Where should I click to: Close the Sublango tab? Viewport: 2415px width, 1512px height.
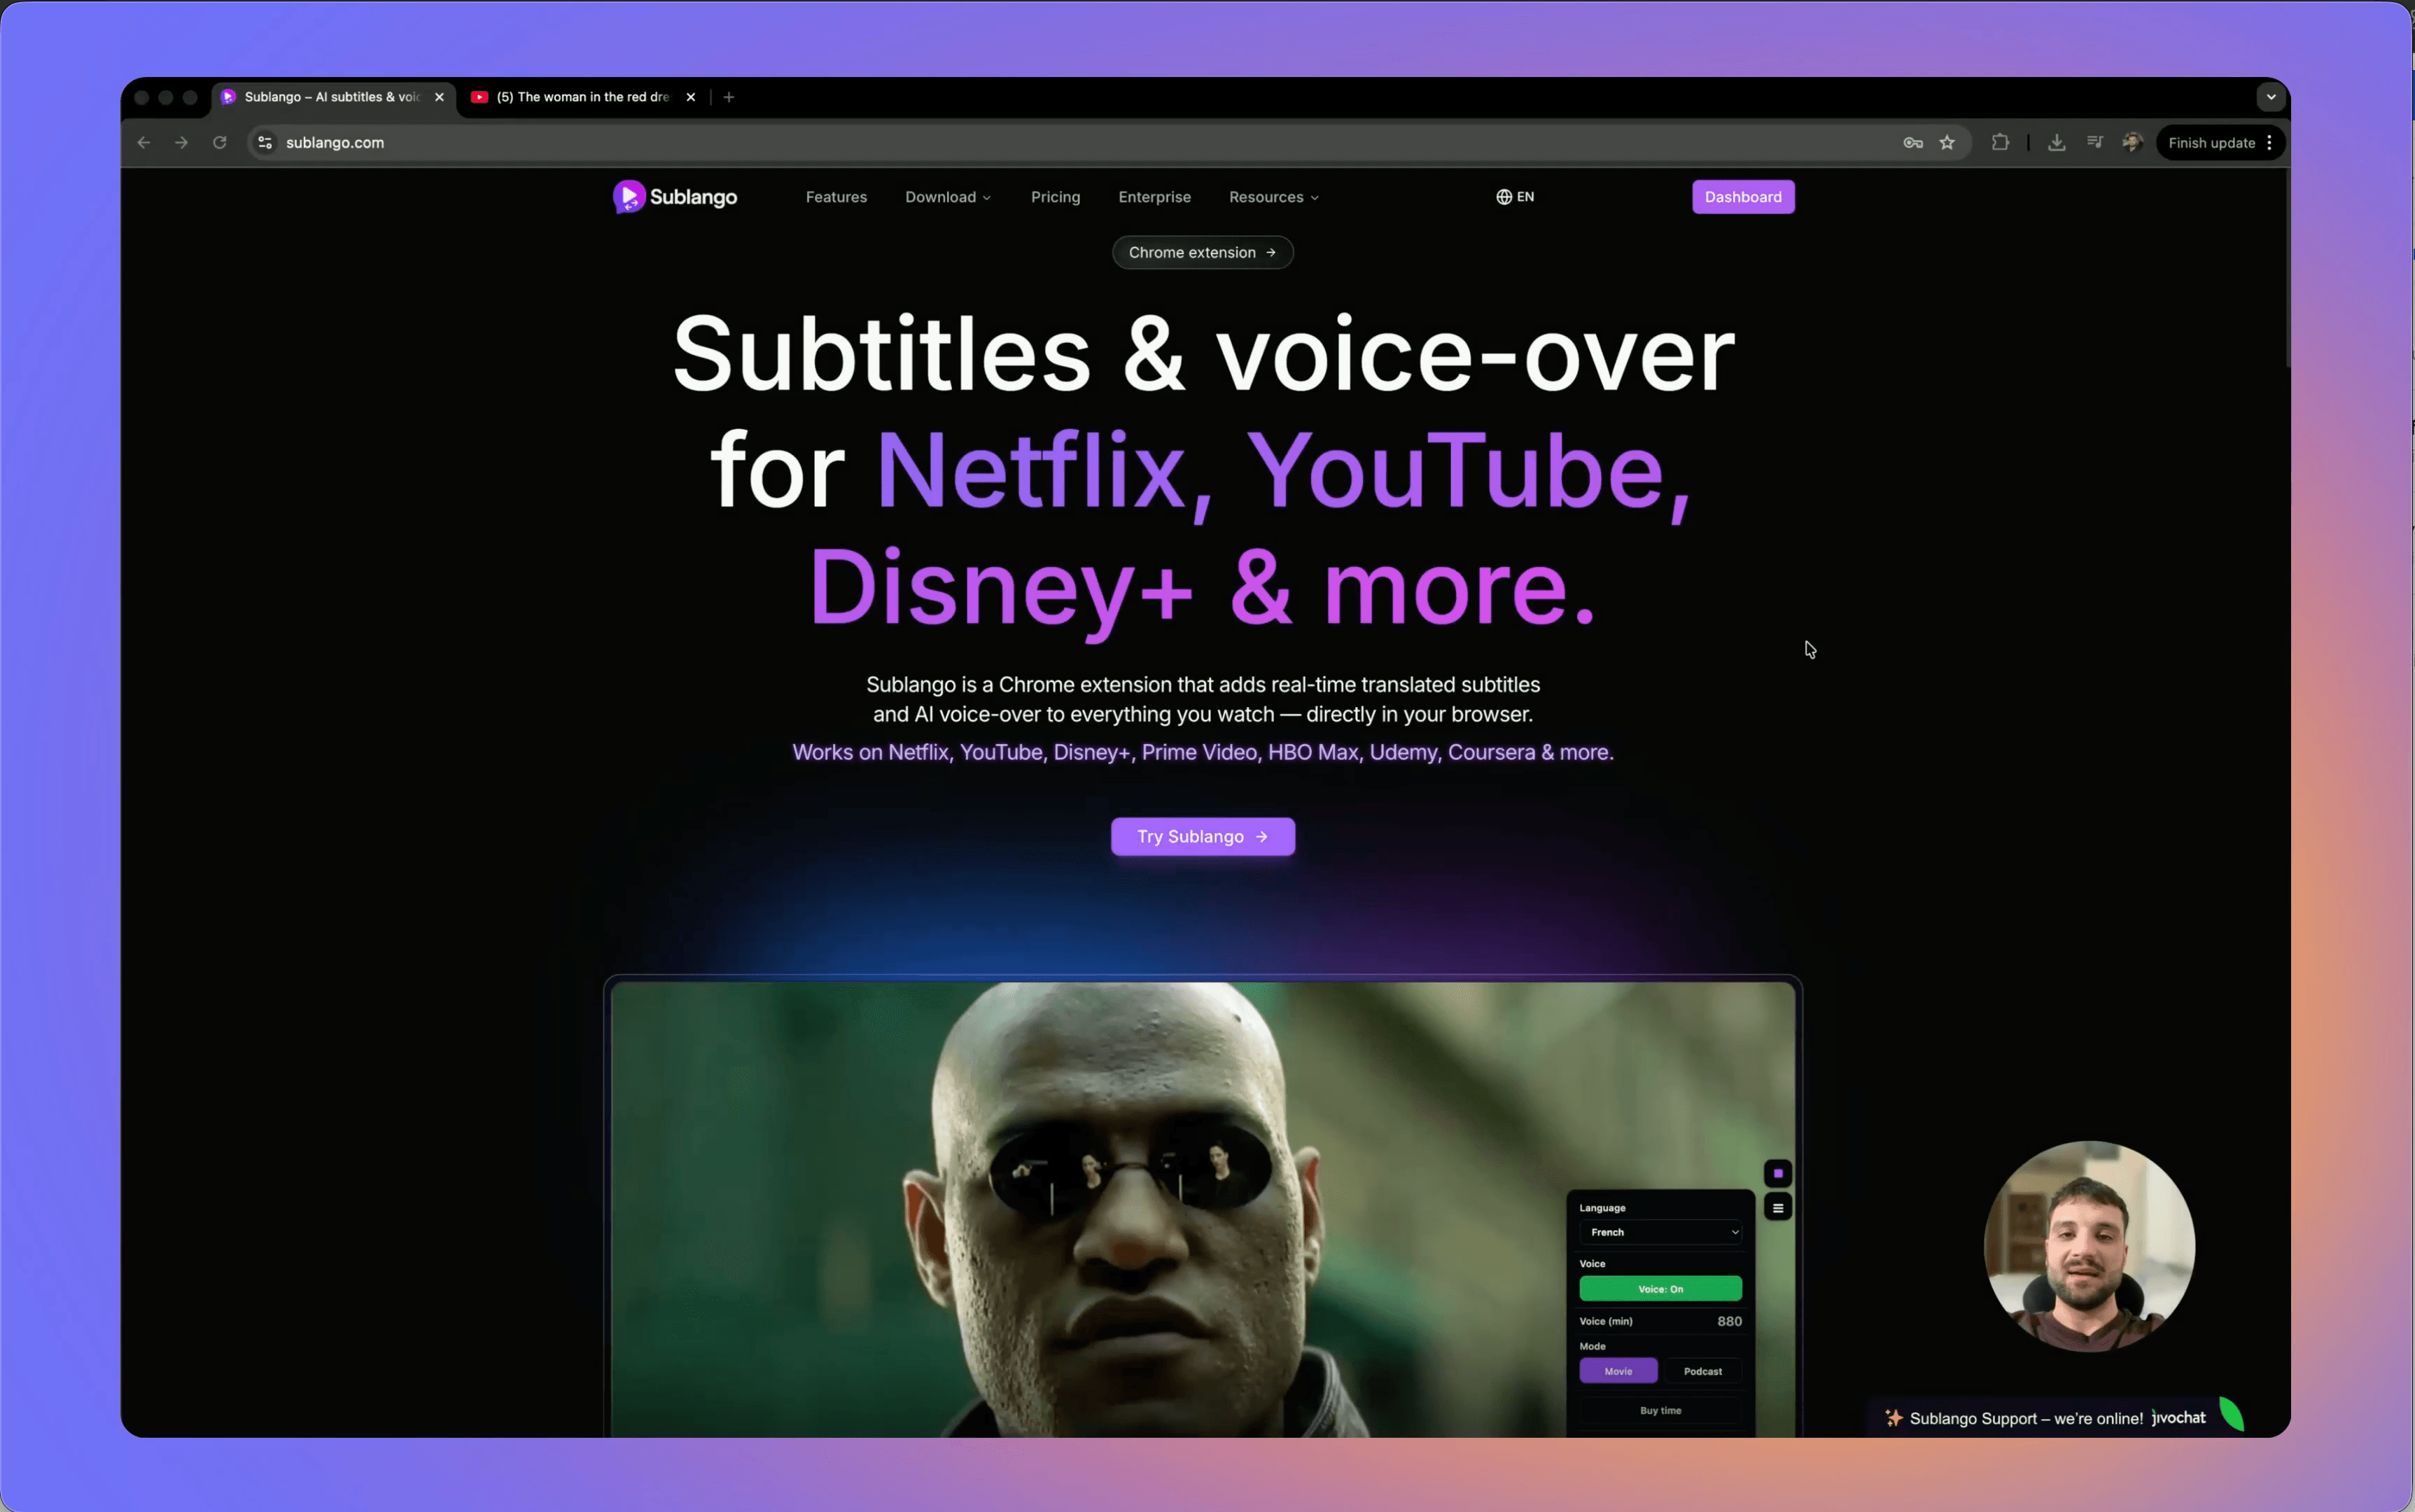[x=439, y=97]
